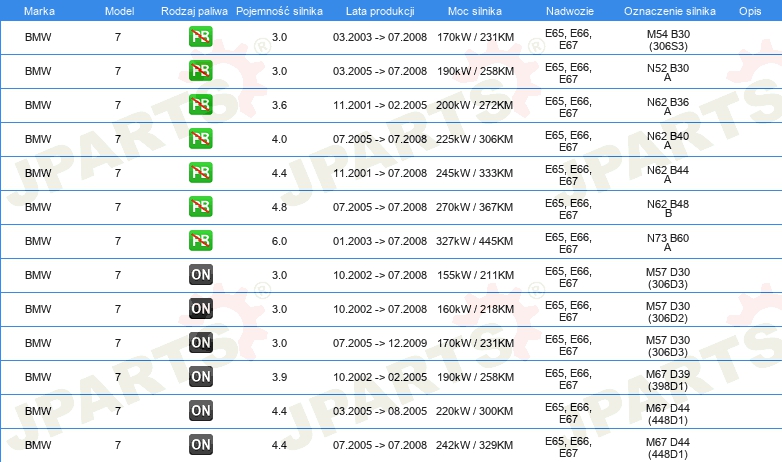
Task: Click the ON diesel icon in the 3.9 M67 D39 row
Action: (200, 377)
